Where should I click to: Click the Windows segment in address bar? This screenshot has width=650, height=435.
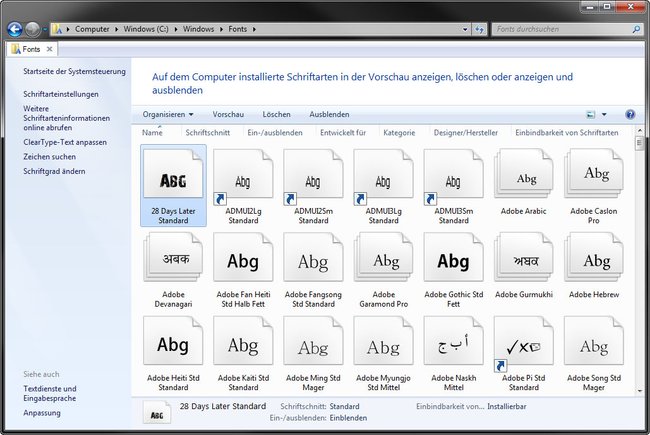point(199,29)
